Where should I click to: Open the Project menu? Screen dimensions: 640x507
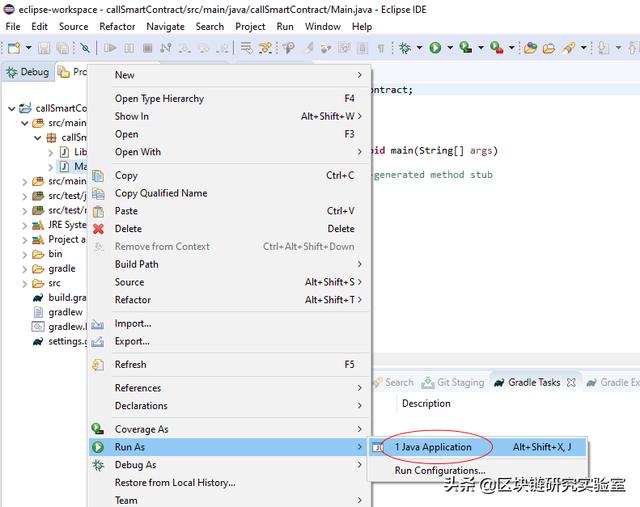coord(250,27)
